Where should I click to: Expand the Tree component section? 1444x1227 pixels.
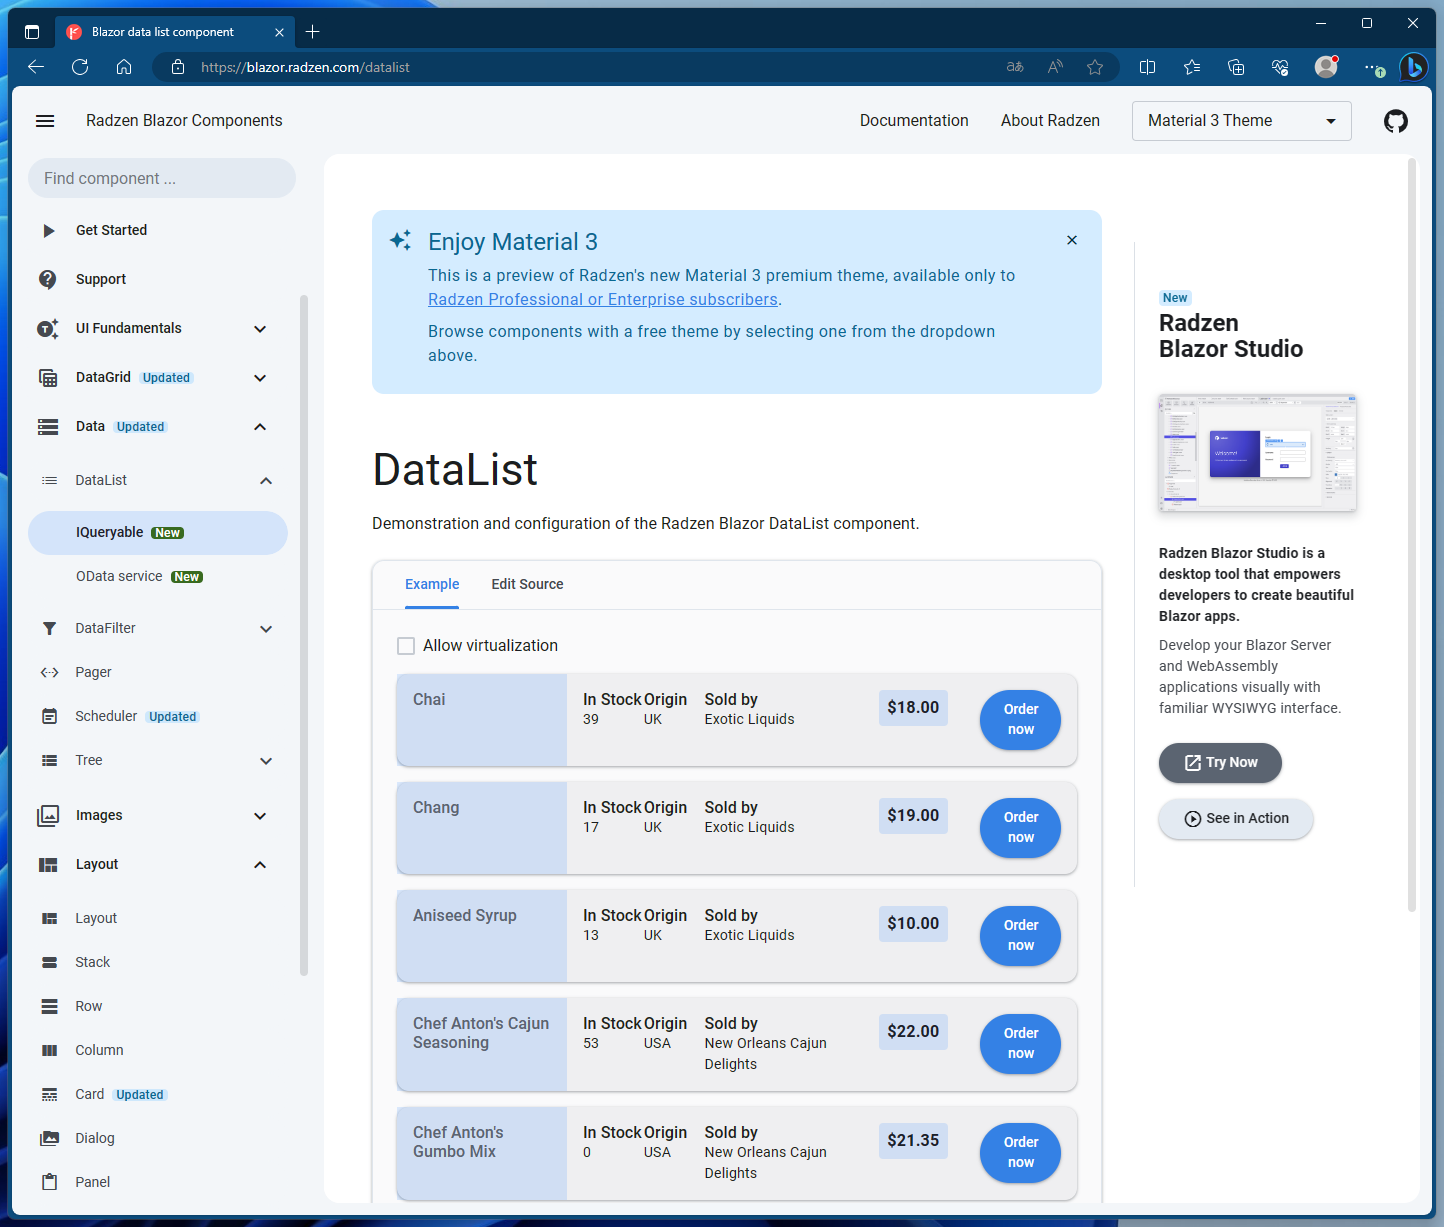(x=265, y=760)
